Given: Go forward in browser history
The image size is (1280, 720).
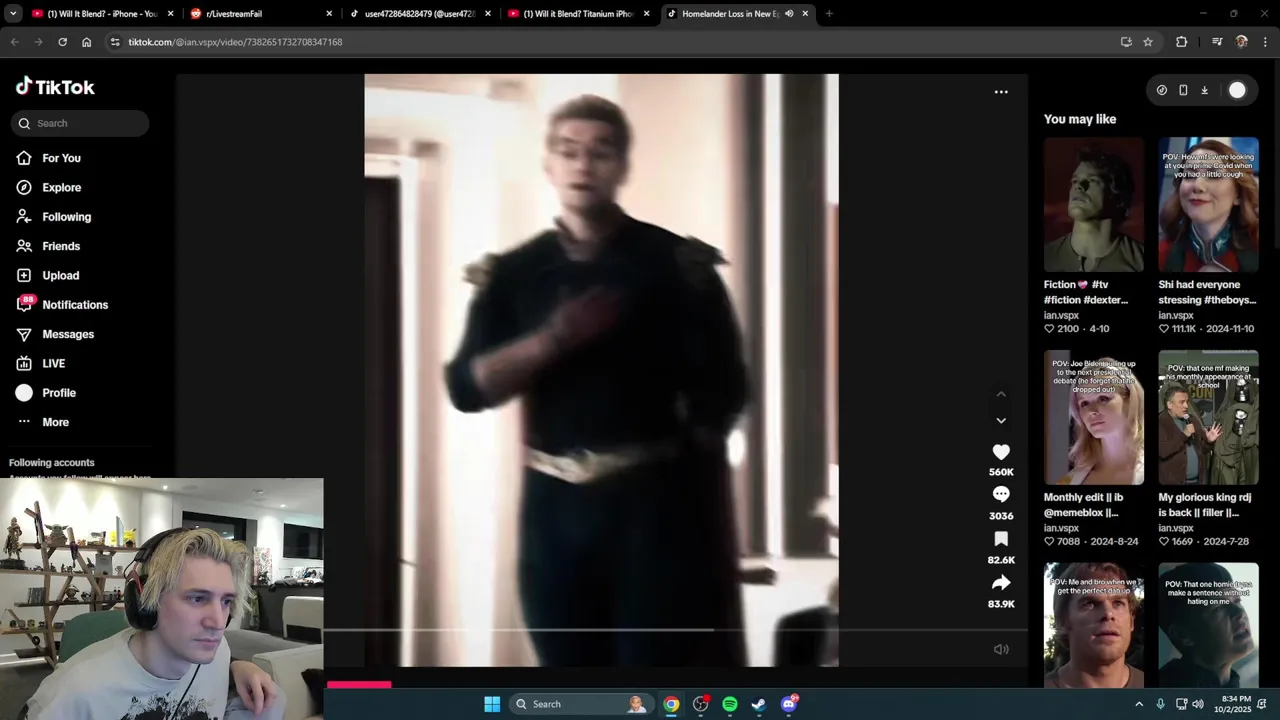Looking at the screenshot, I should click(38, 42).
